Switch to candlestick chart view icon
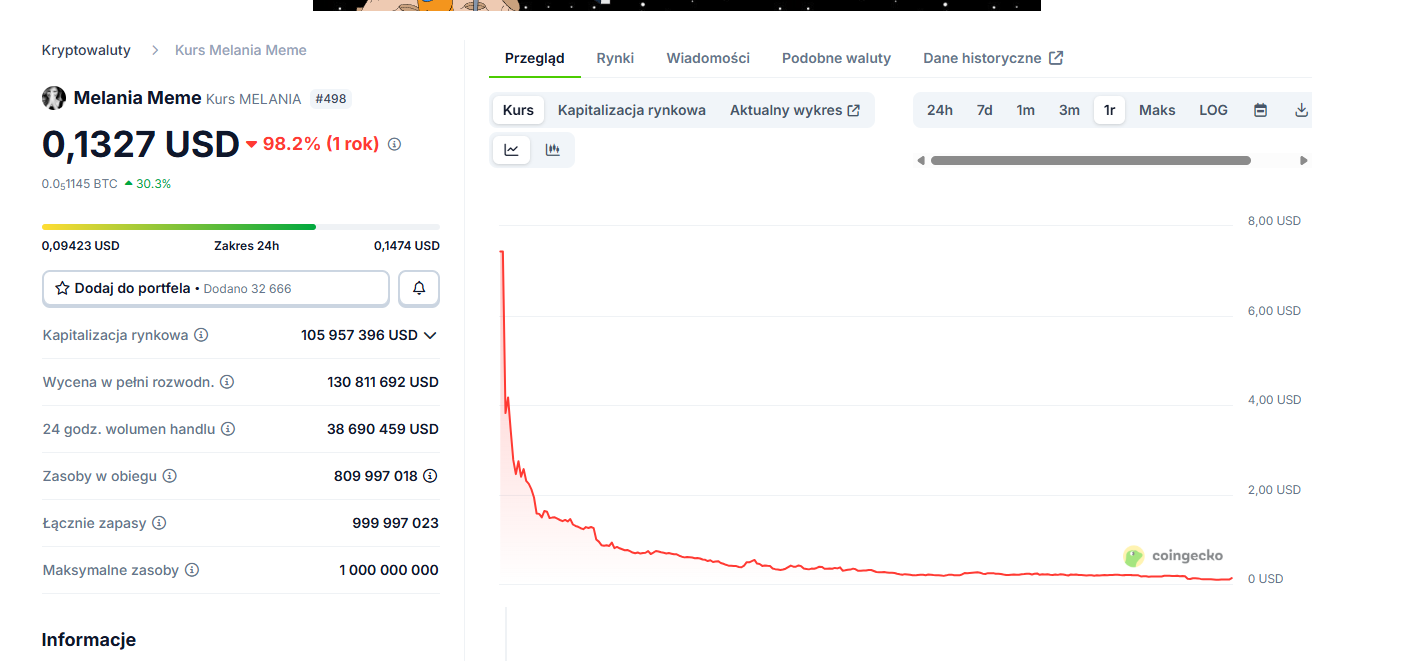 (x=552, y=150)
